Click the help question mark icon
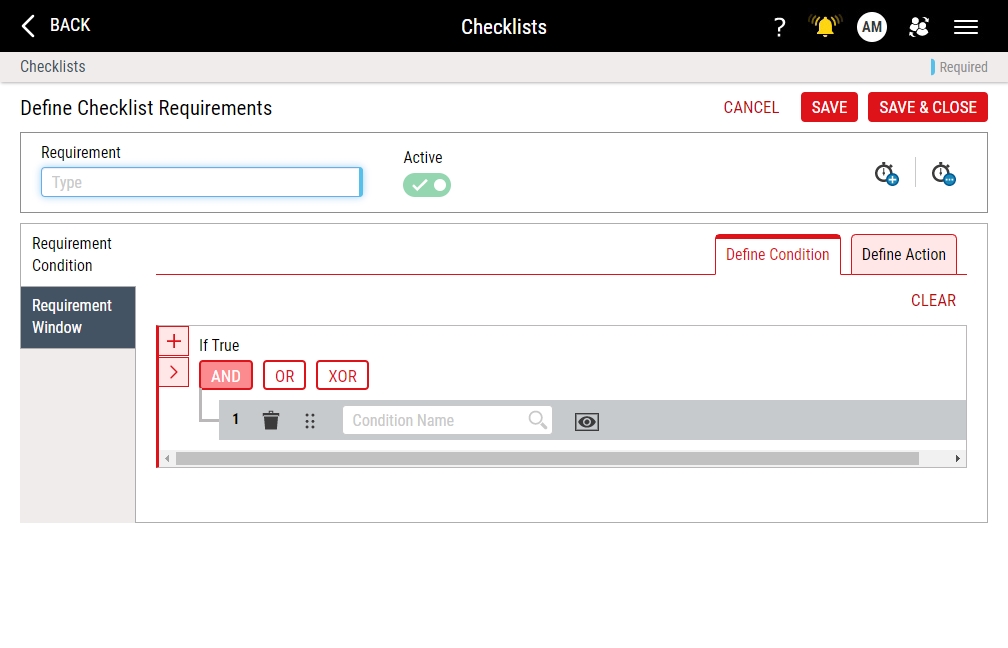 tap(780, 27)
